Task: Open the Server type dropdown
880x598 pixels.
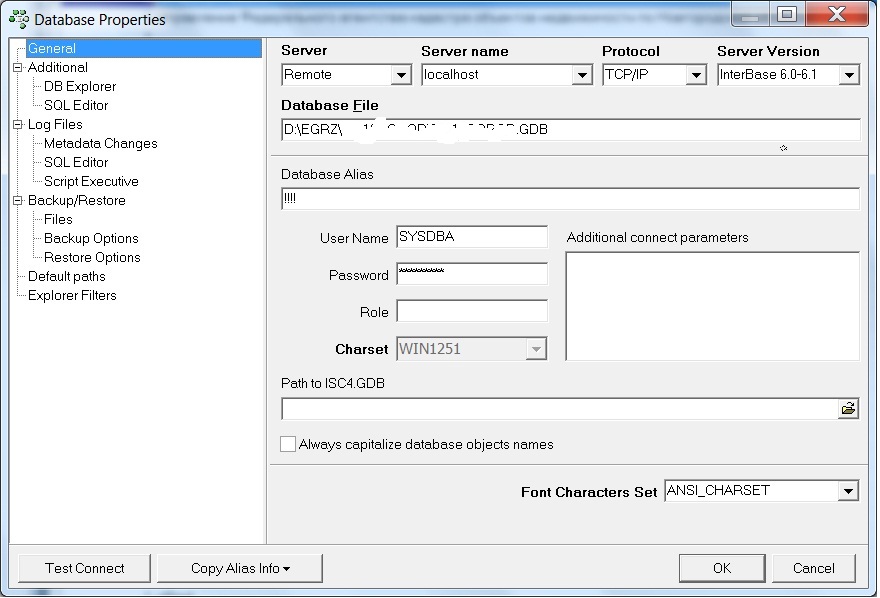Action: [401, 75]
